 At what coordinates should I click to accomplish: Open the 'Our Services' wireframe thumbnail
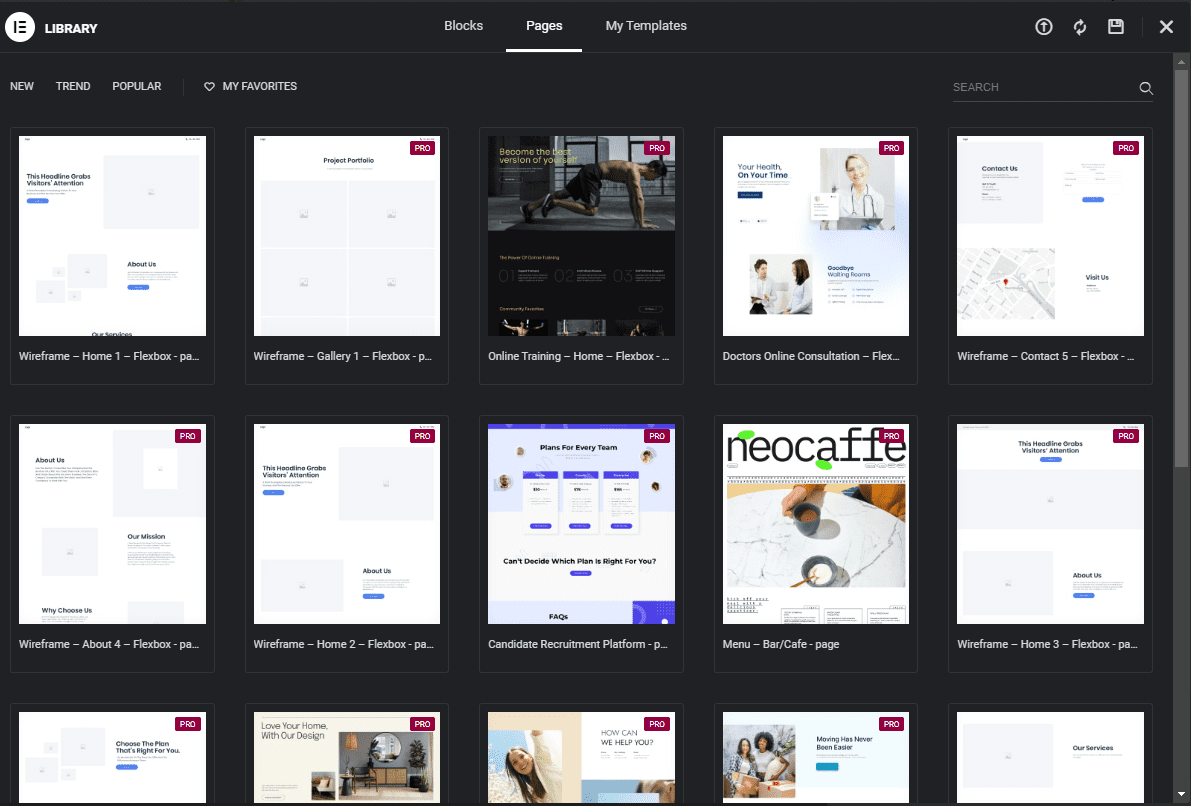pos(1050,757)
